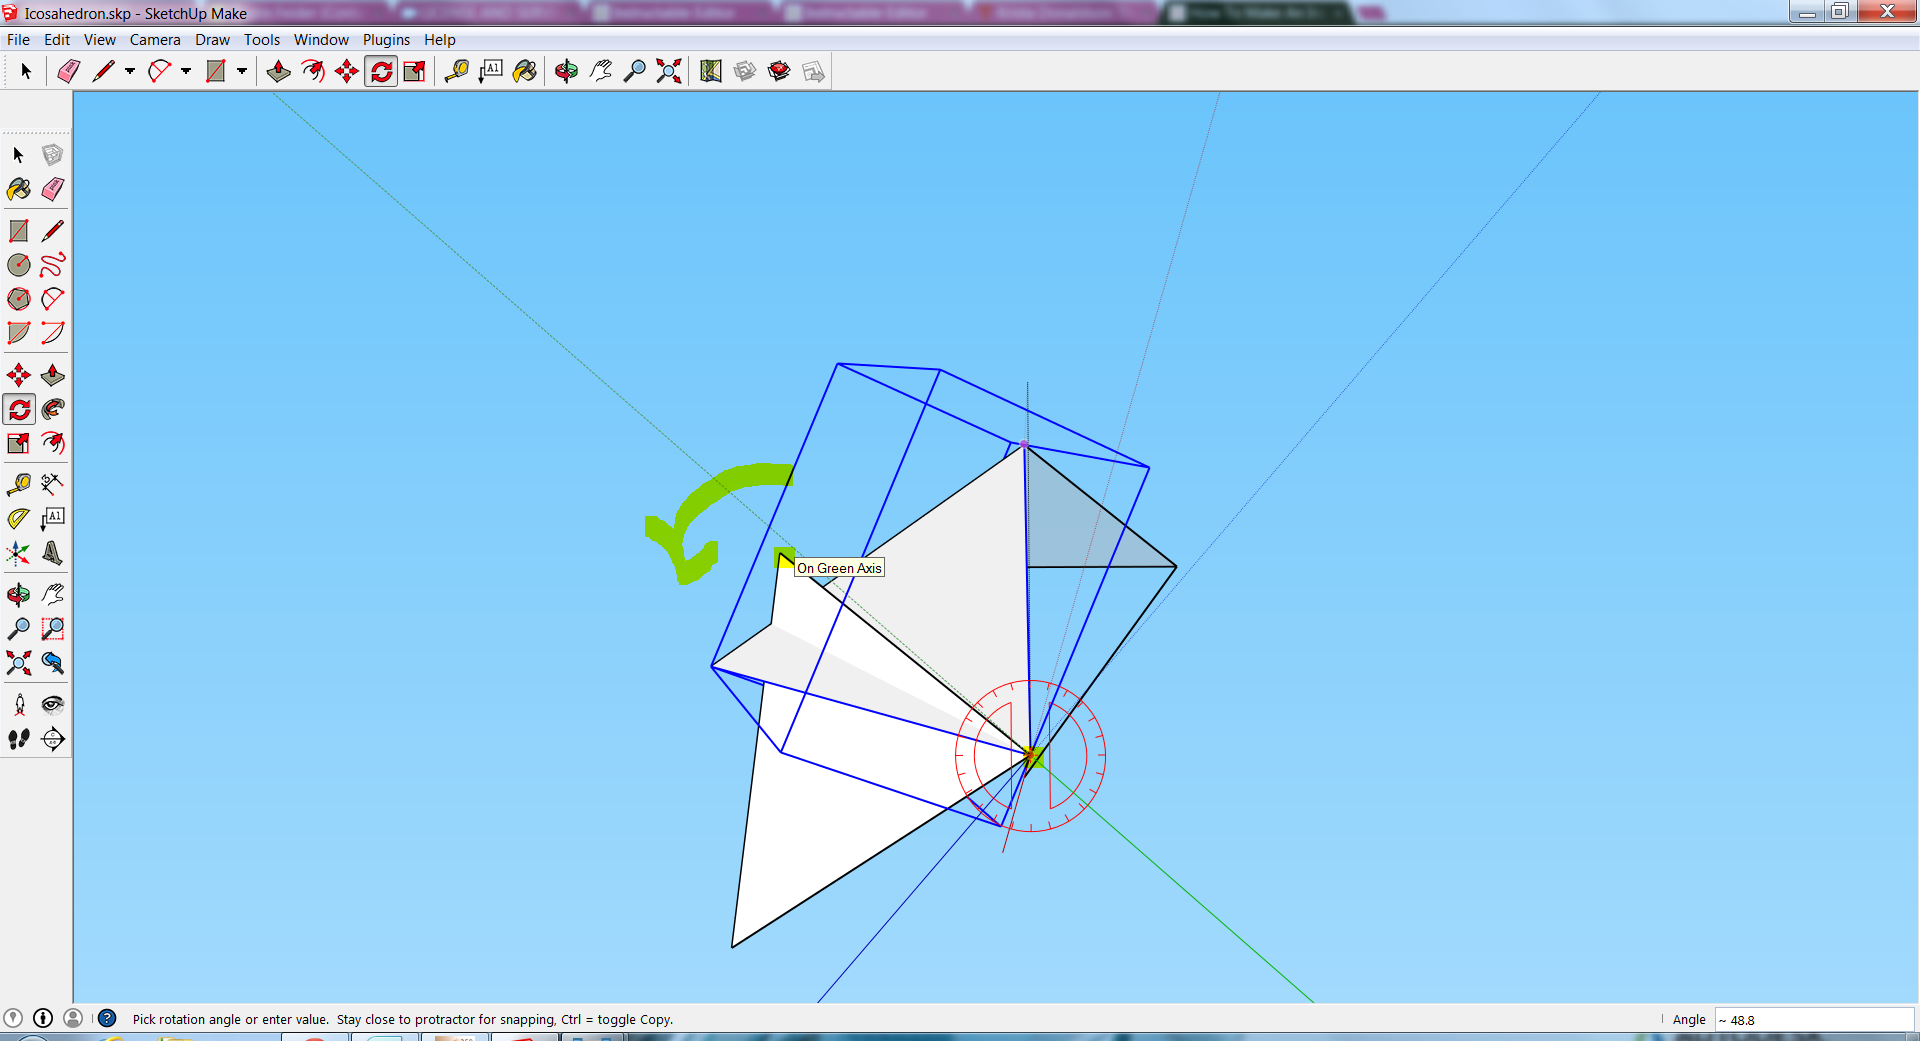Image resolution: width=1920 pixels, height=1041 pixels.
Task: Open the View menu
Action: coord(99,40)
